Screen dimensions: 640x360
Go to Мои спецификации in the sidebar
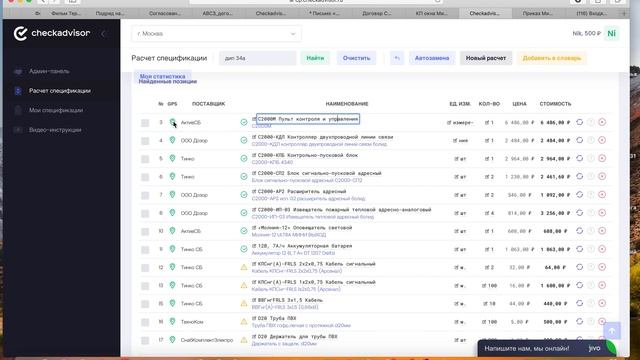pos(56,110)
